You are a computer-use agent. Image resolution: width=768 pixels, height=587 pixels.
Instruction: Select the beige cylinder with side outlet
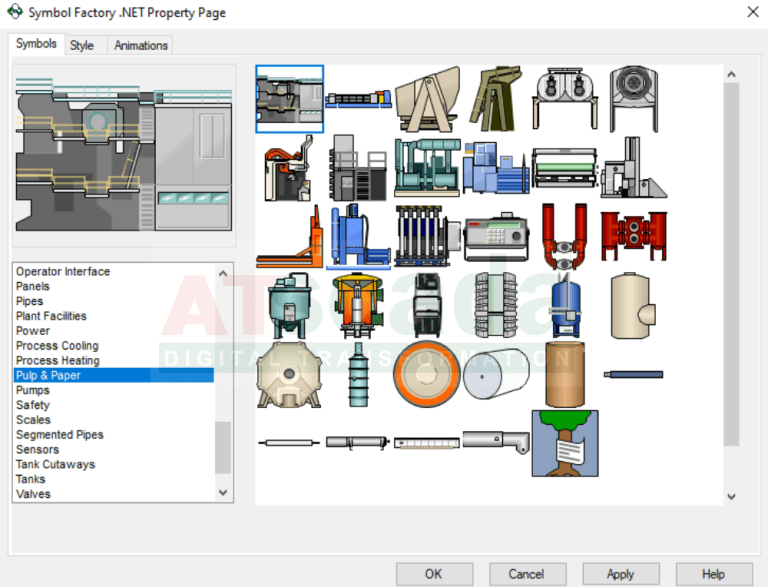pyautogui.click(x=633, y=306)
